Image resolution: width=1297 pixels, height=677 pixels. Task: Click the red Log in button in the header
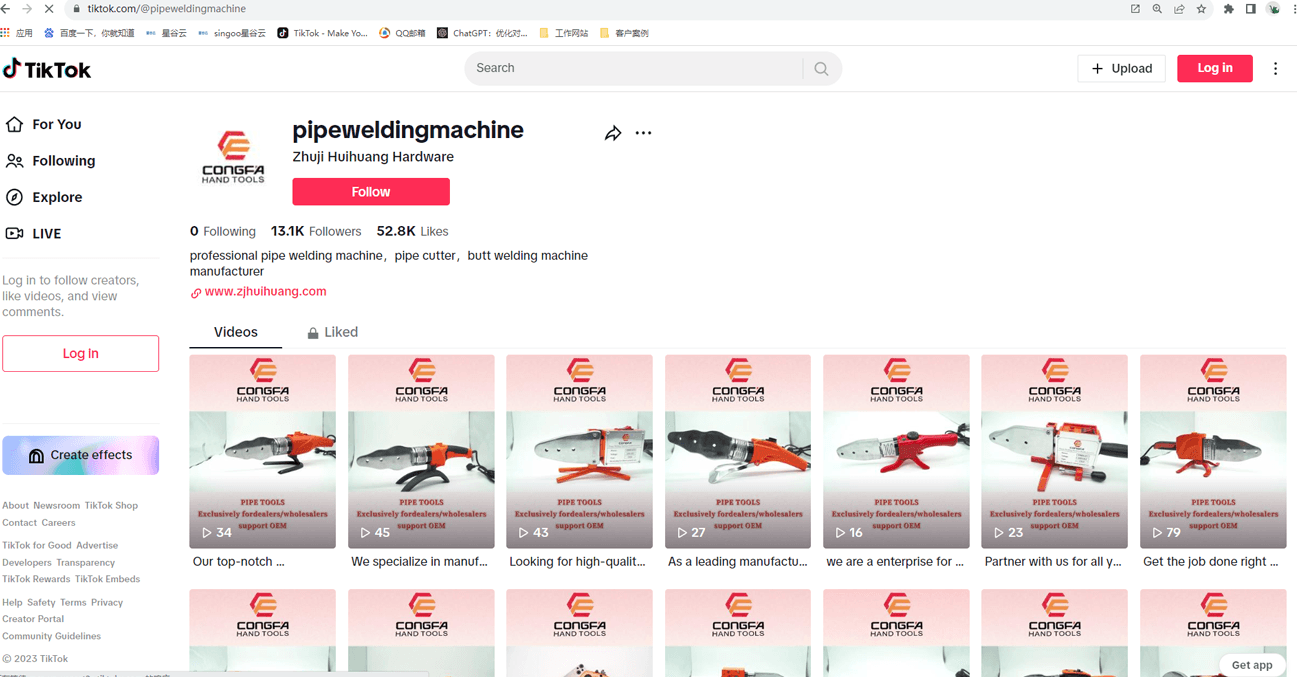click(1214, 68)
